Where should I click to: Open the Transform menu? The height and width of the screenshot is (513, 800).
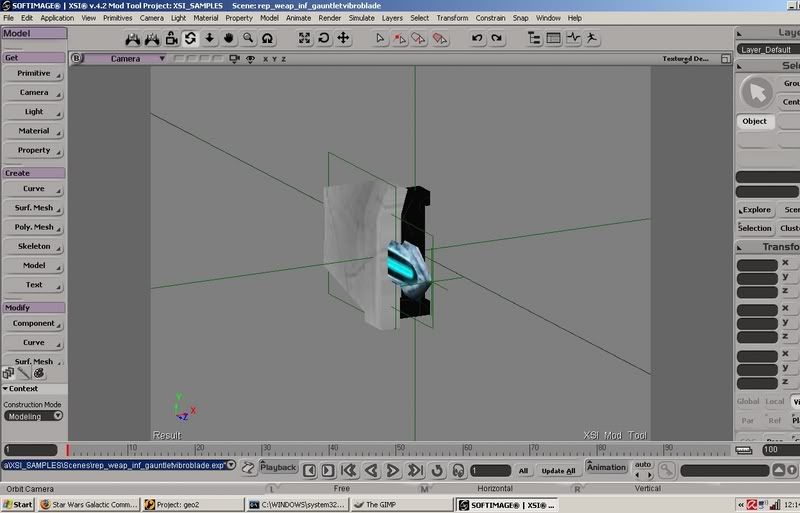pyautogui.click(x=452, y=18)
